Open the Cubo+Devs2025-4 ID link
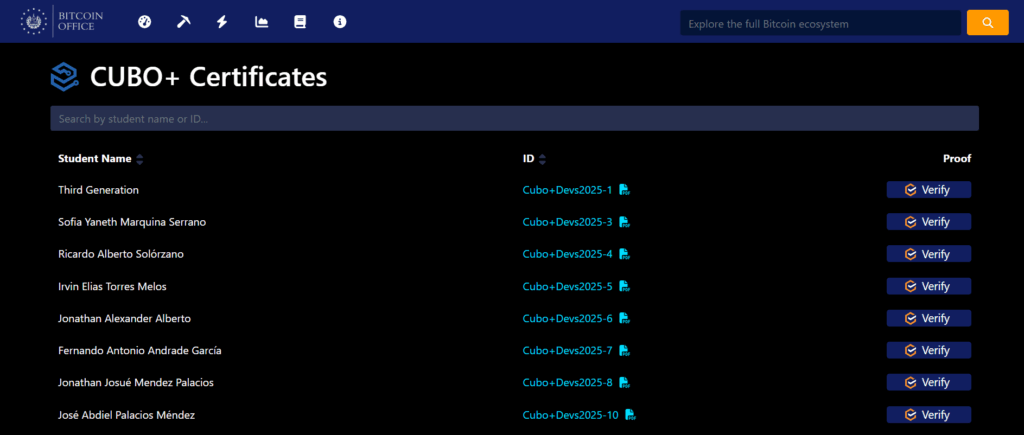Image resolution: width=1024 pixels, height=435 pixels. coord(568,254)
